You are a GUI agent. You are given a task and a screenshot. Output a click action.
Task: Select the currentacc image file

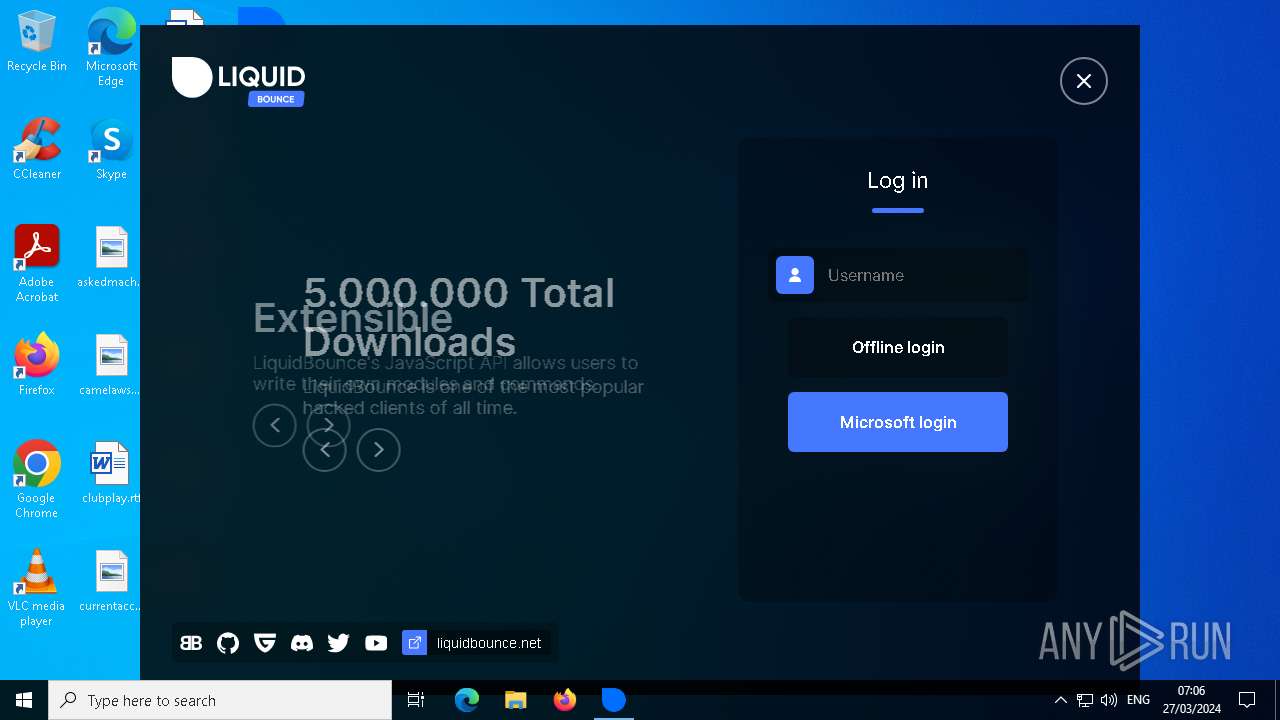coord(111,581)
